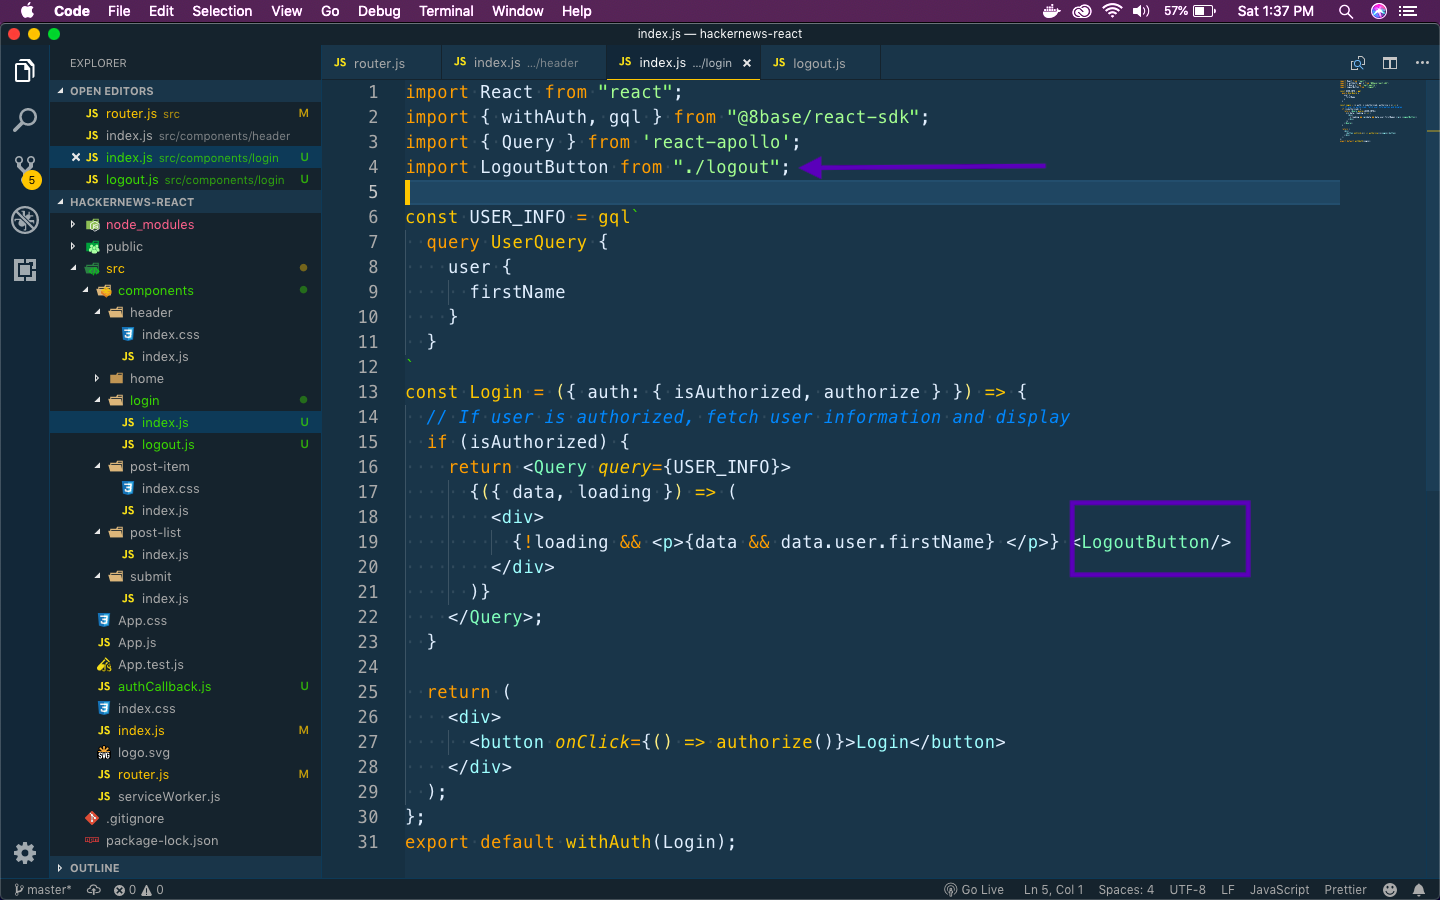
Task: Open editor More Actions ellipsis
Action: click(x=1422, y=63)
